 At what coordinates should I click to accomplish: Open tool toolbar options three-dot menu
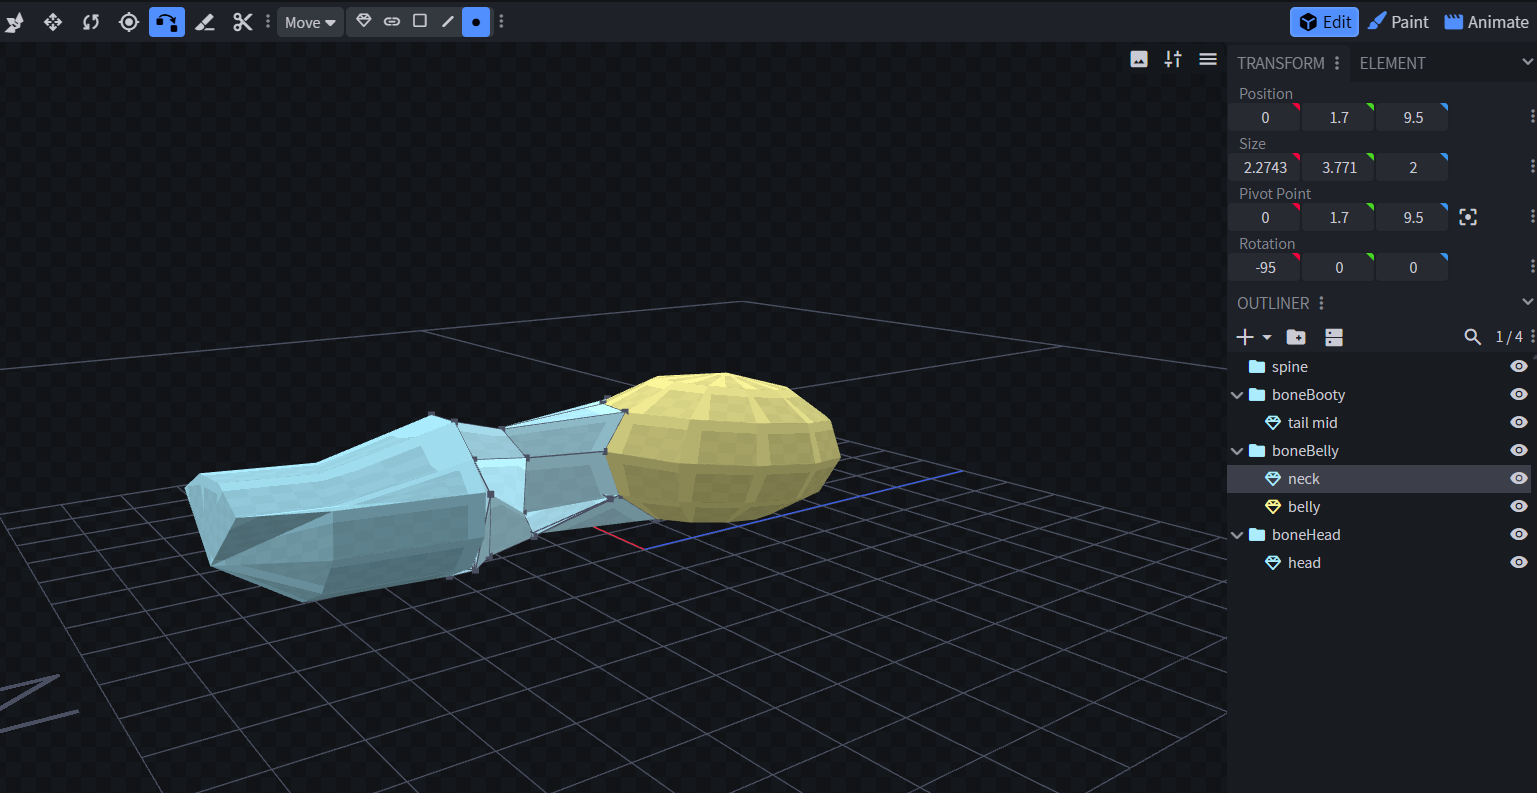pos(268,22)
